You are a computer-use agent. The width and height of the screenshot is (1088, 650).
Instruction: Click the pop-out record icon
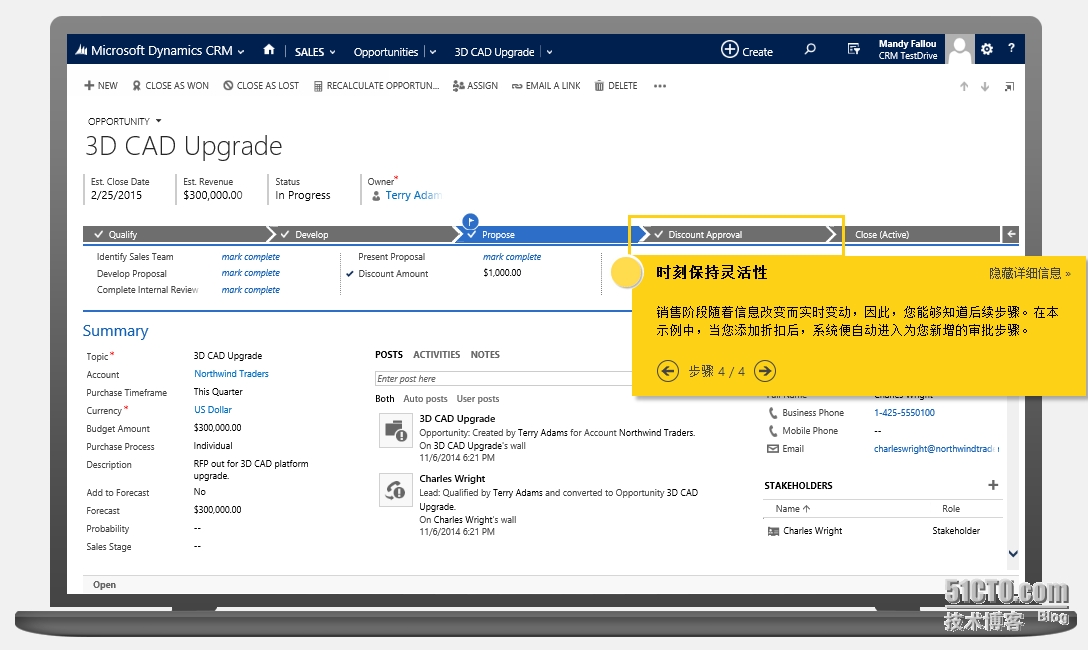click(x=1009, y=87)
